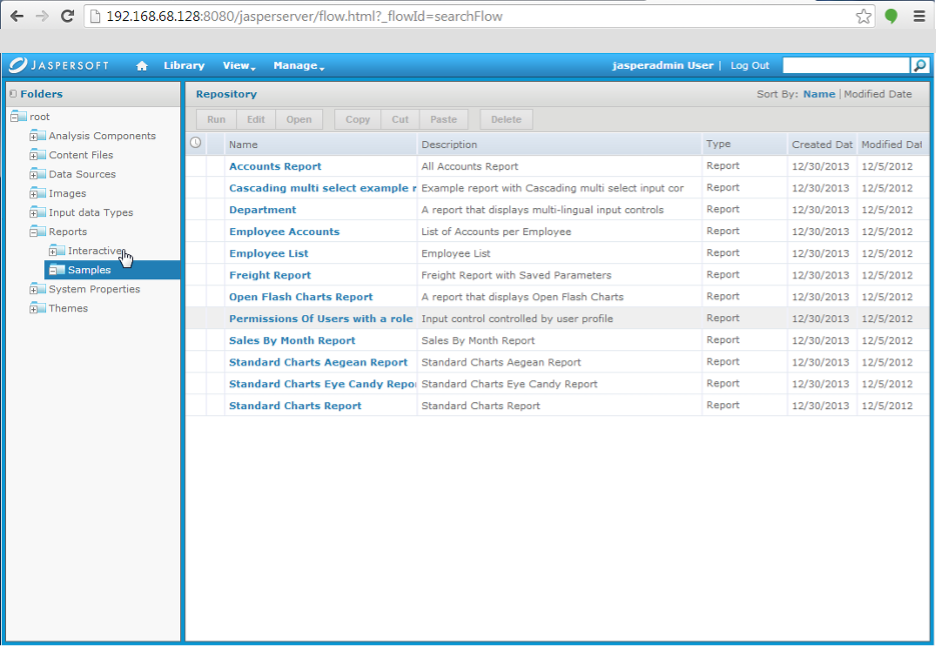Open Permissions Of Users with a role report
The width and height of the screenshot is (936, 646).
click(321, 319)
